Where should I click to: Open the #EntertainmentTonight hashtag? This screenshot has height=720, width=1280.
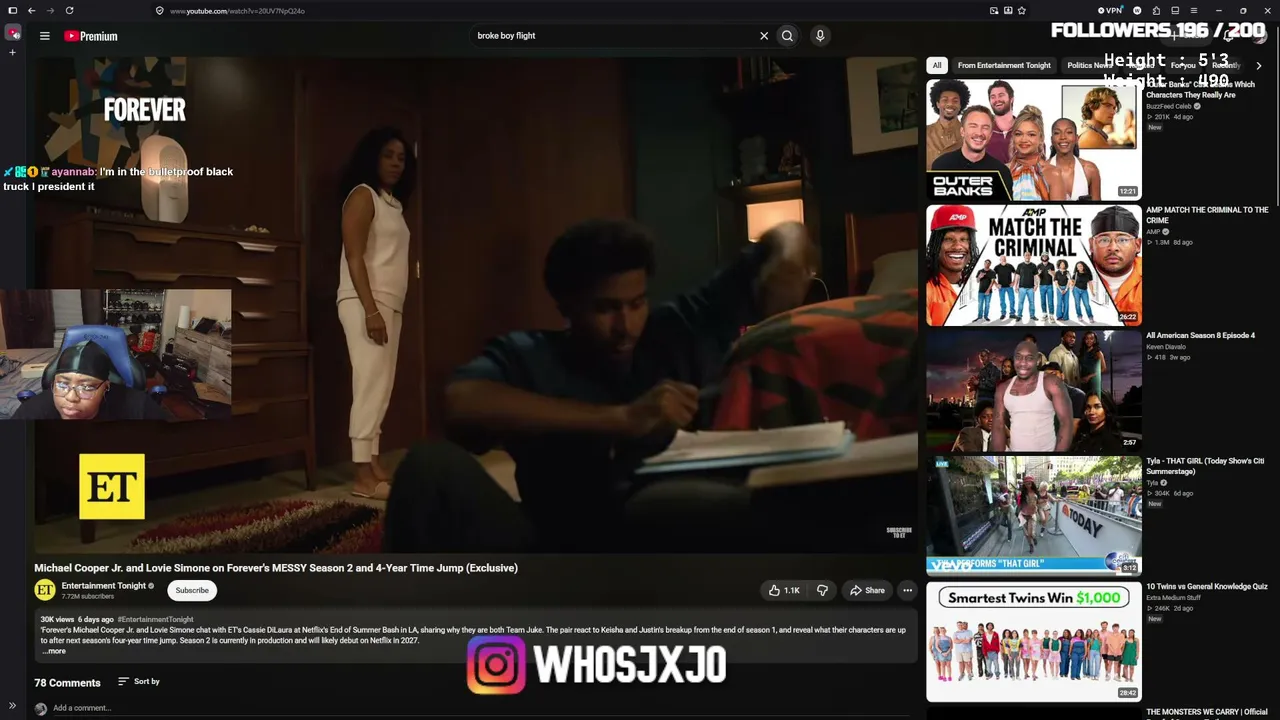coord(155,620)
